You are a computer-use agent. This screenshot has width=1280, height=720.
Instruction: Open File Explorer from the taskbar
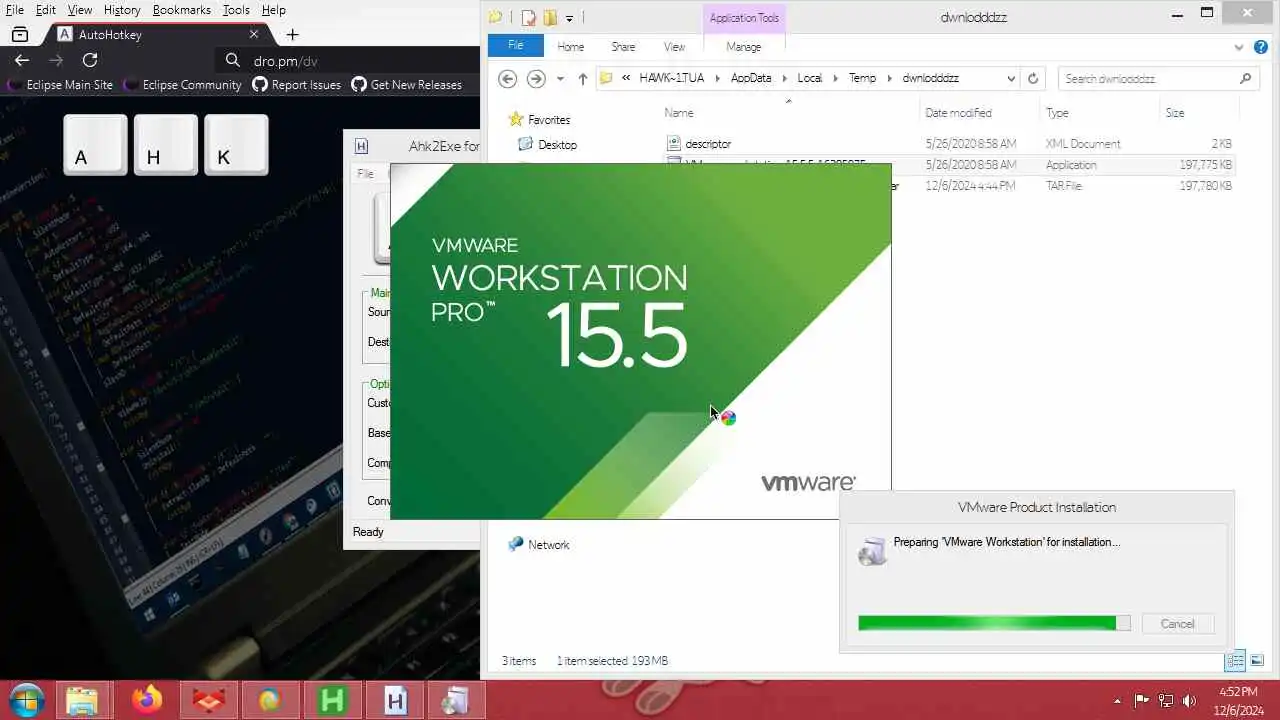tap(82, 700)
